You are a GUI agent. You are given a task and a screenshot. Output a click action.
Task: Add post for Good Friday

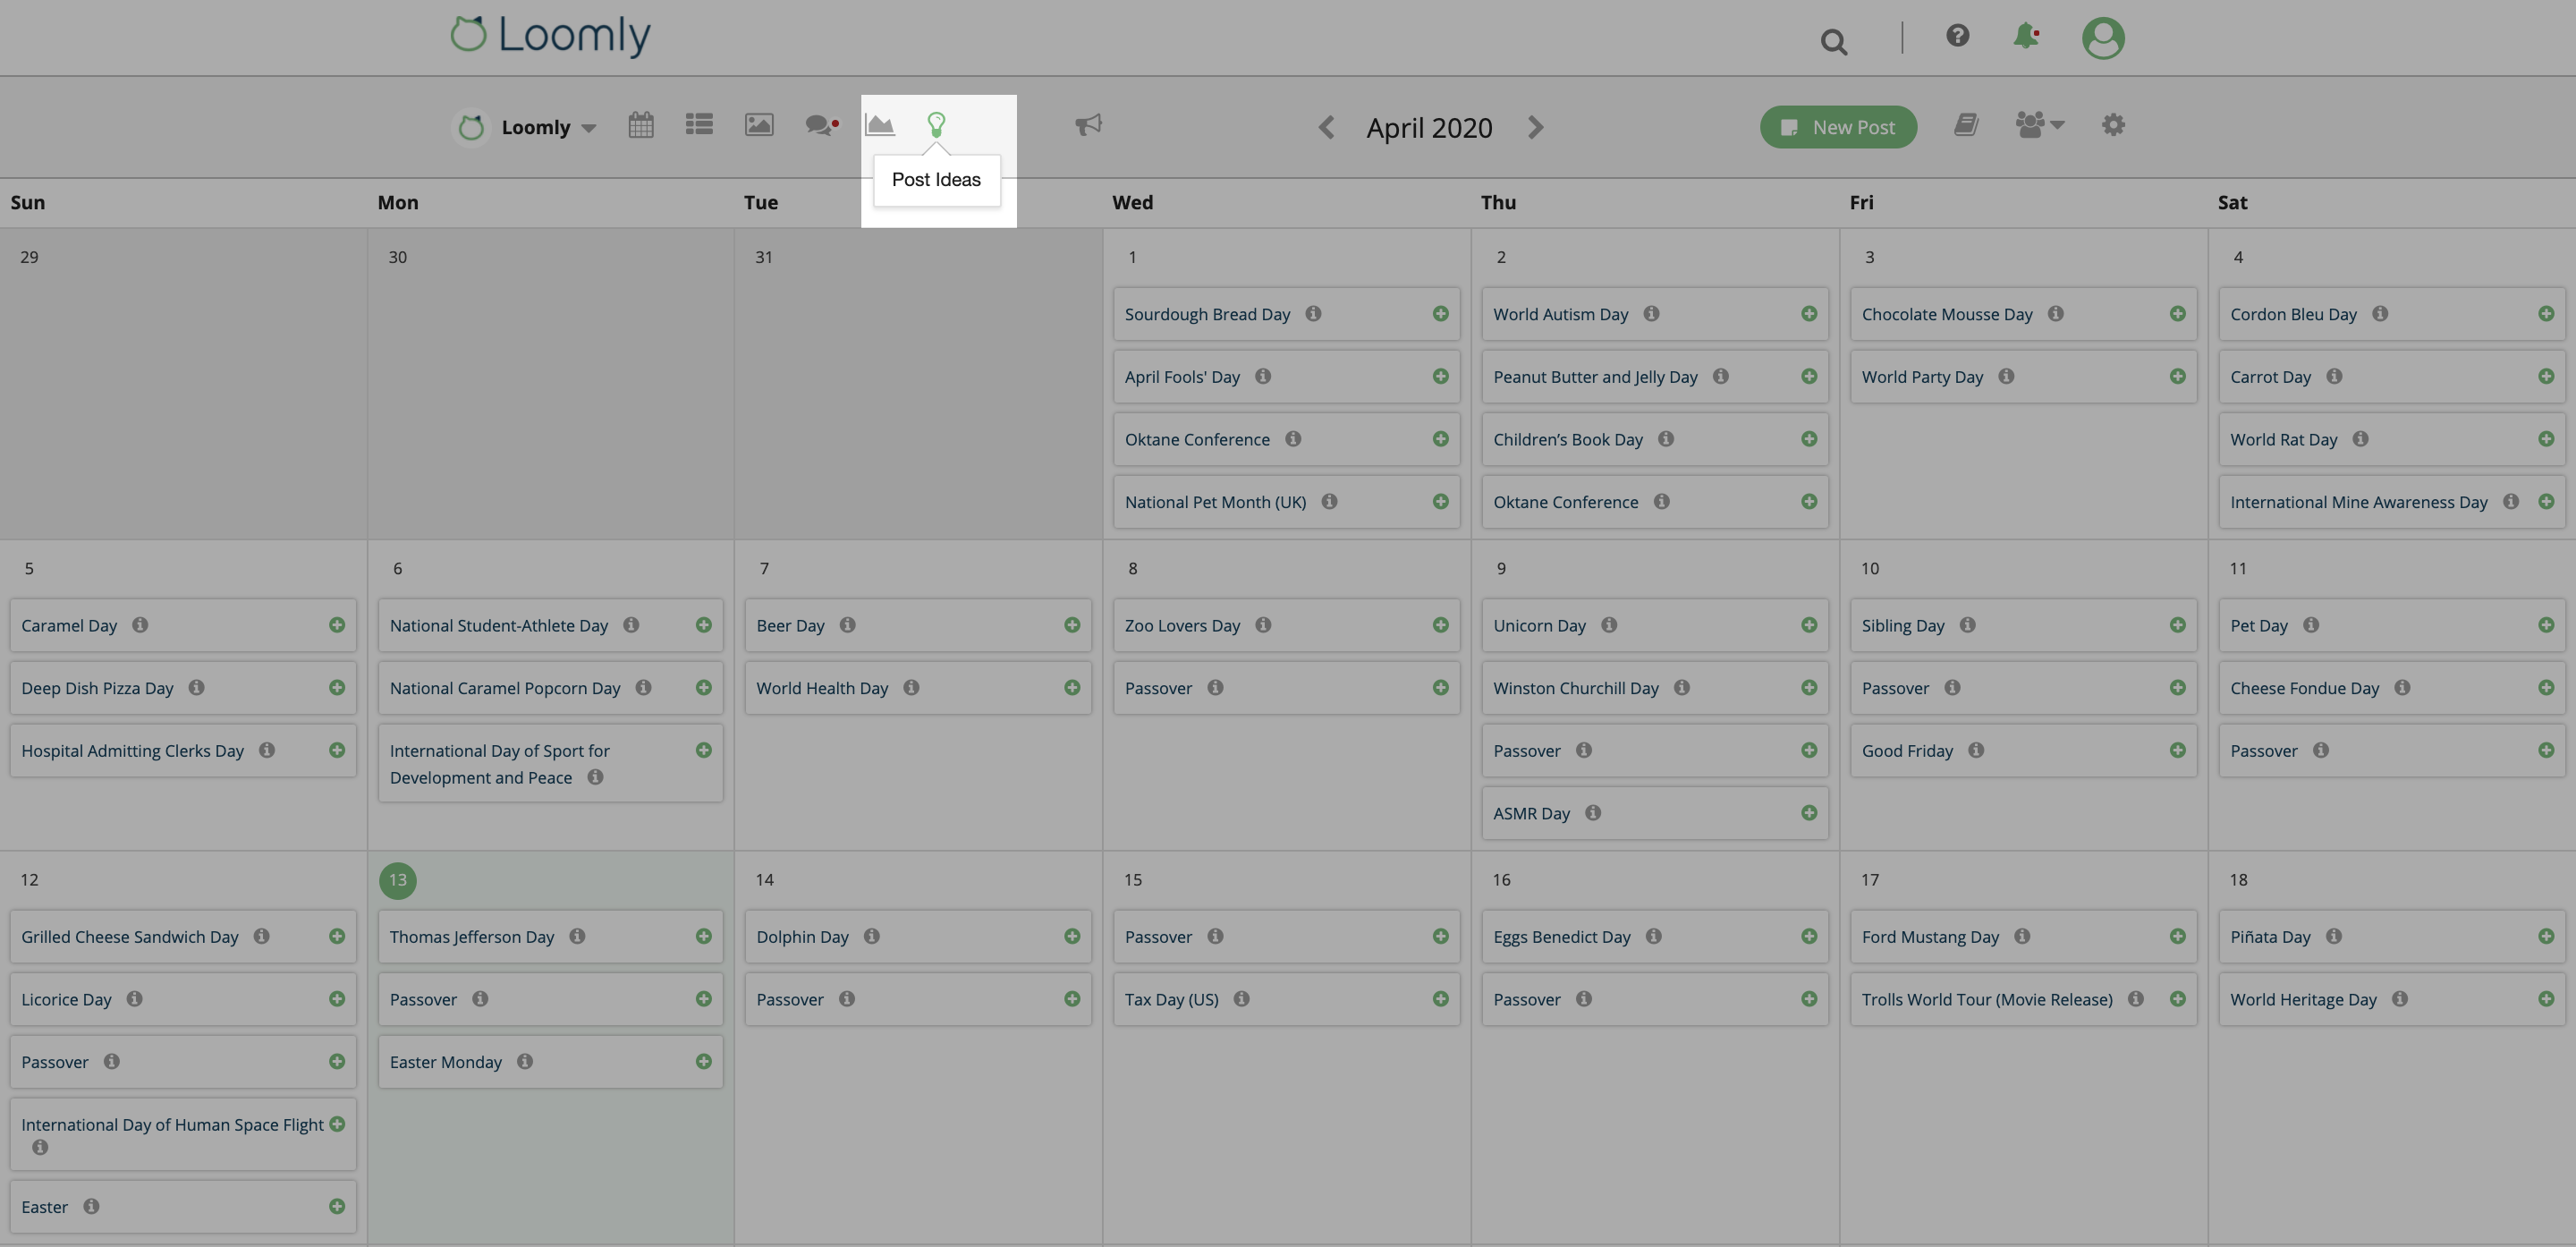coord(2177,750)
